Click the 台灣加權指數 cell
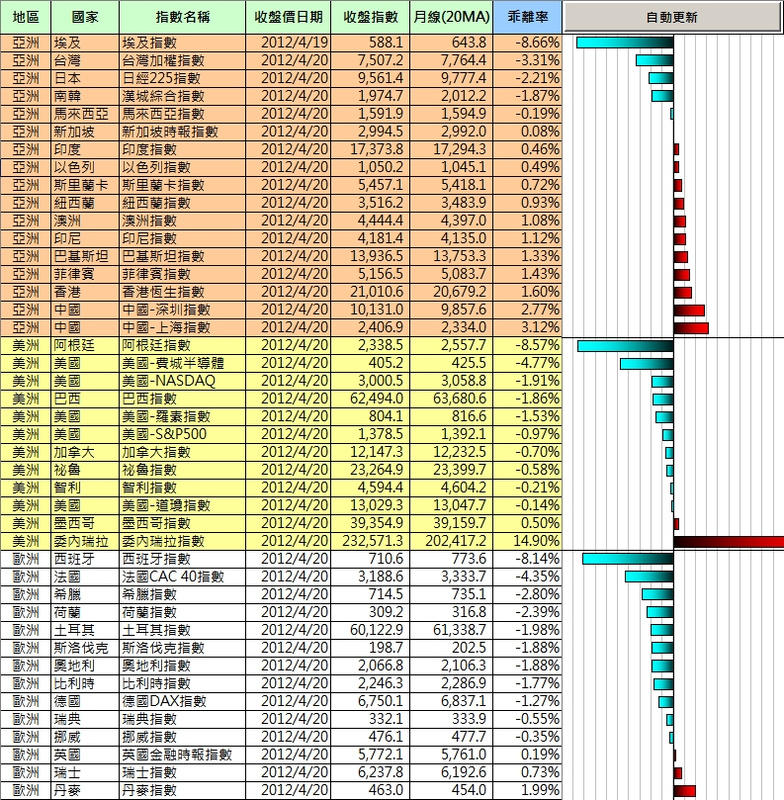 click(x=182, y=61)
